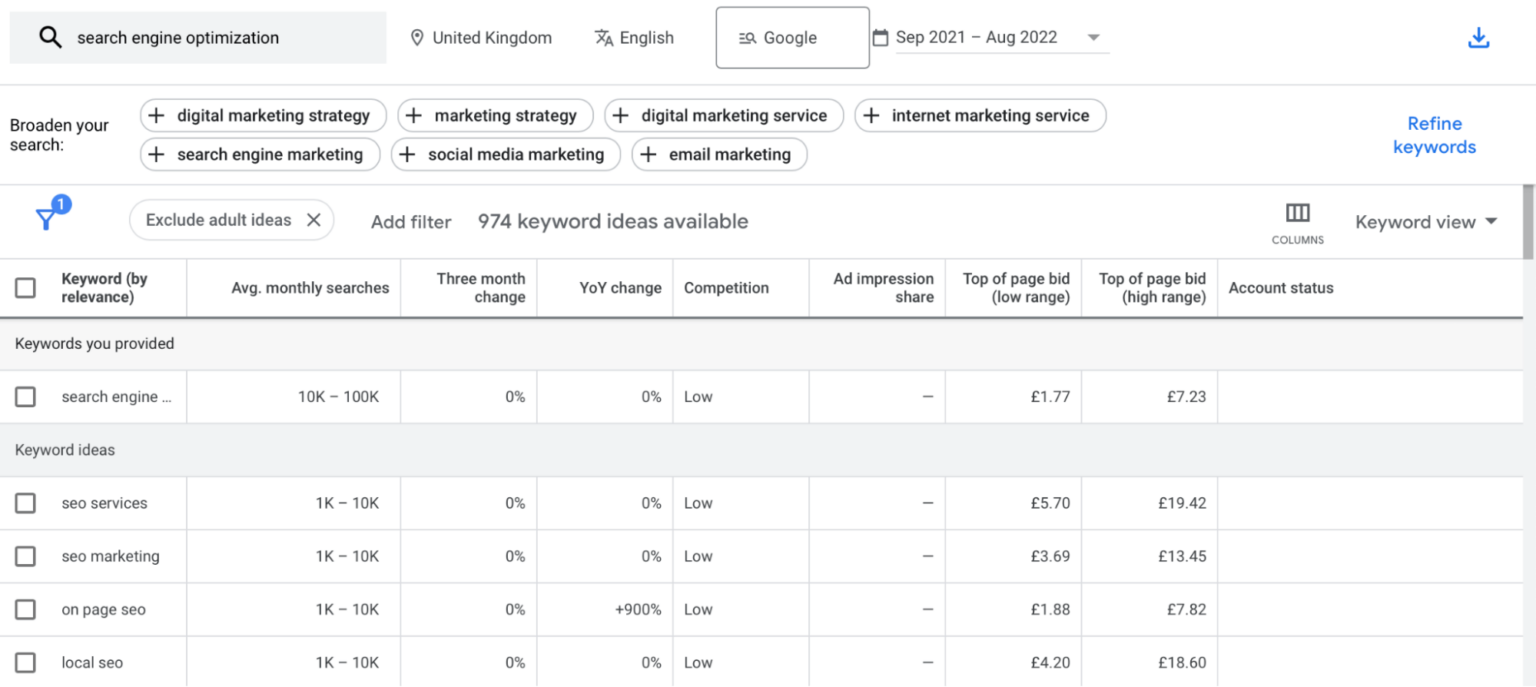
Task: Open the Google search network selector
Action: click(792, 37)
